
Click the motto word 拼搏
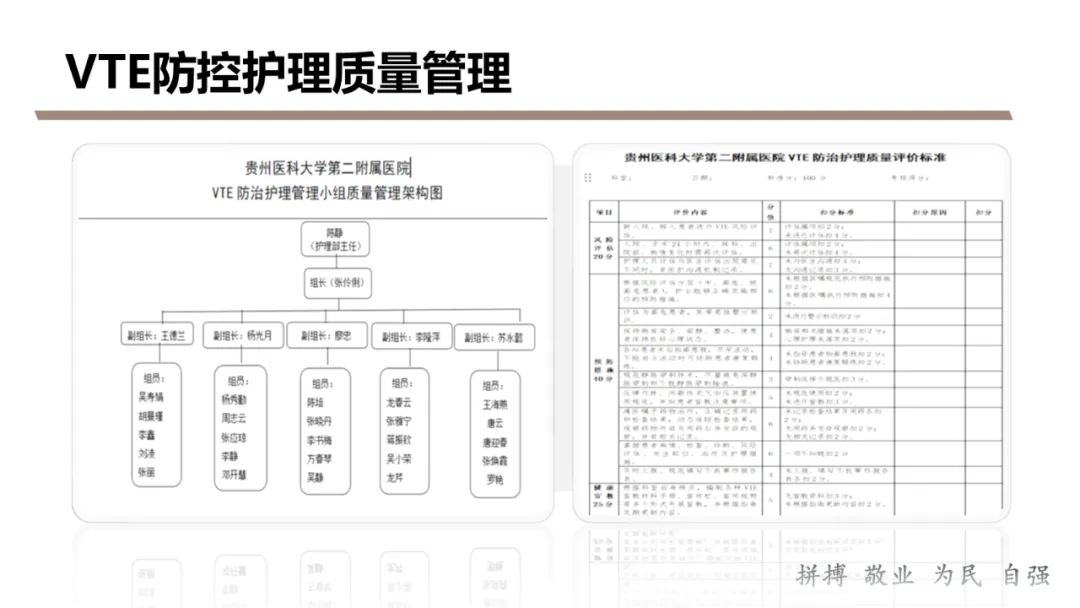(x=822, y=575)
